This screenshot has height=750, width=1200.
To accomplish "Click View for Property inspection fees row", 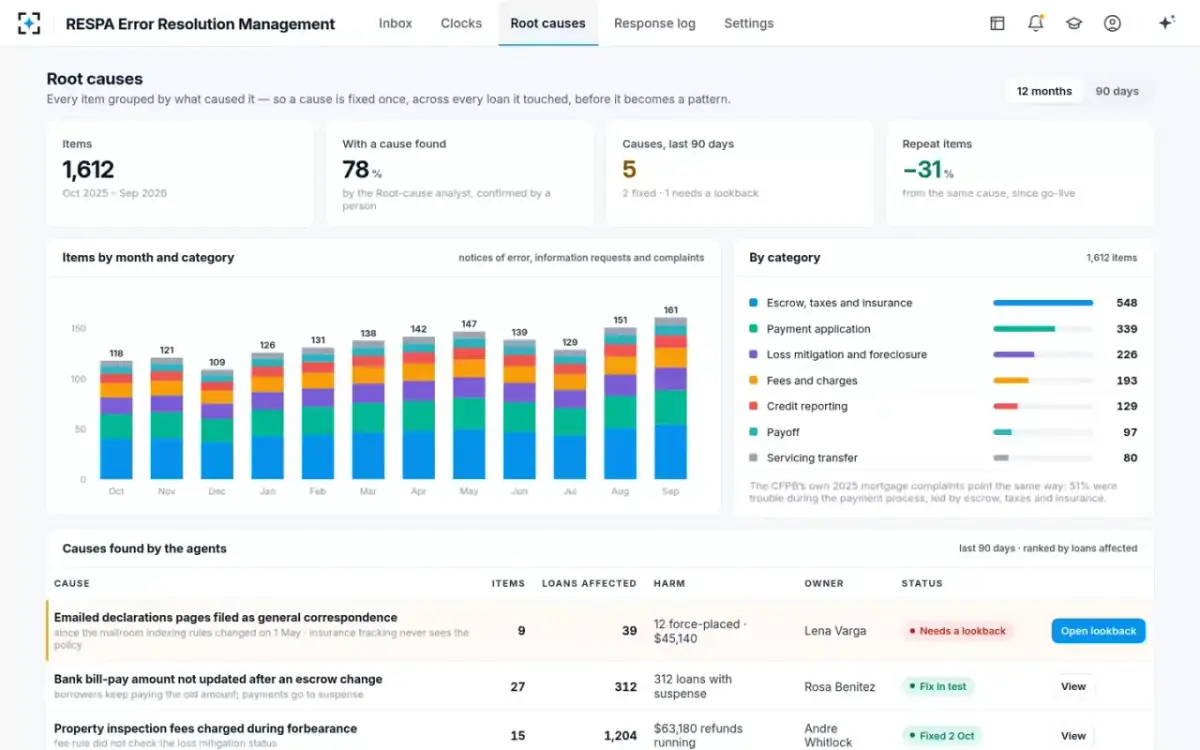I will click(x=1073, y=736).
